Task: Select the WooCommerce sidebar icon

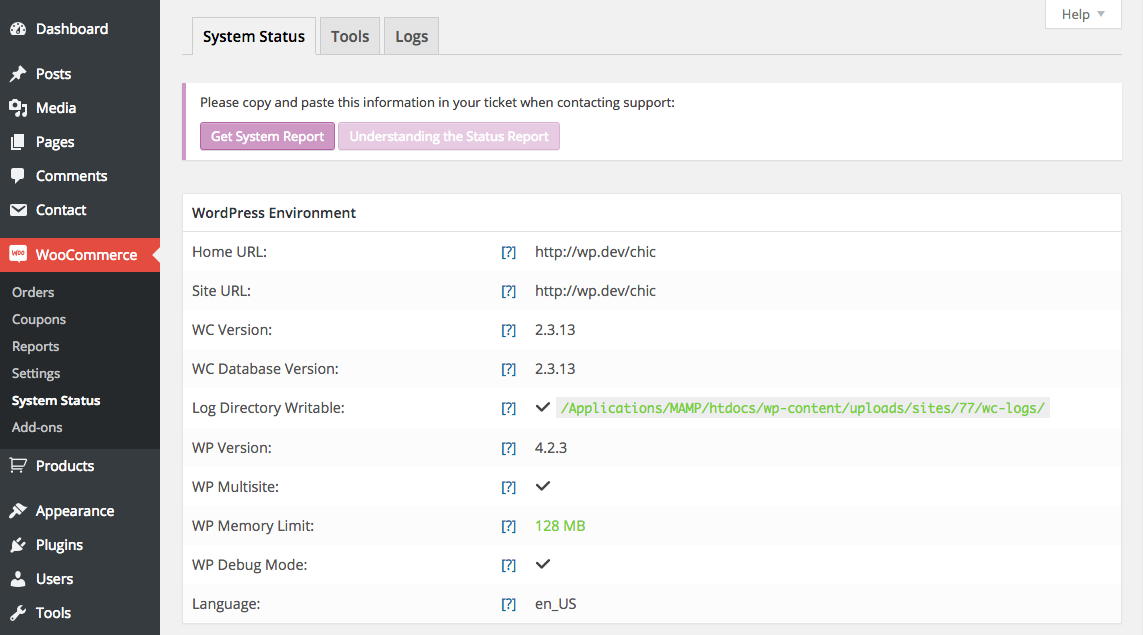Action: point(18,254)
